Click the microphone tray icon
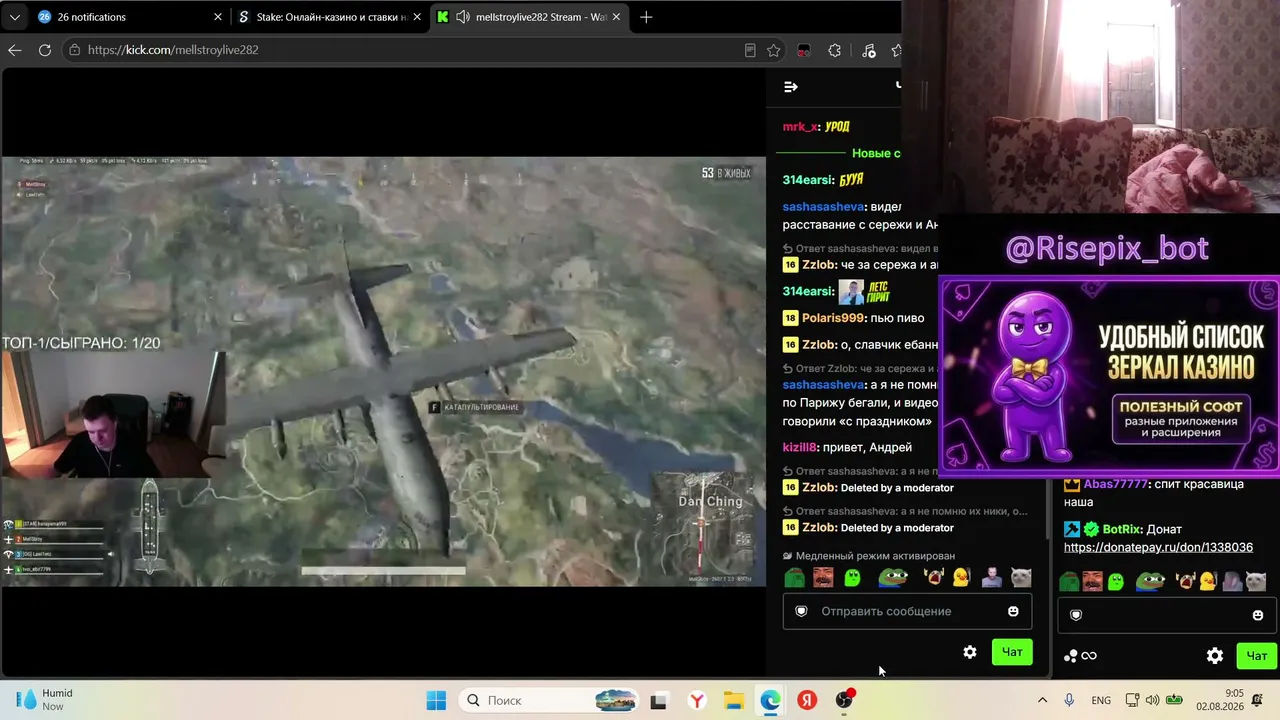The height and width of the screenshot is (720, 1280). pos(1069,701)
